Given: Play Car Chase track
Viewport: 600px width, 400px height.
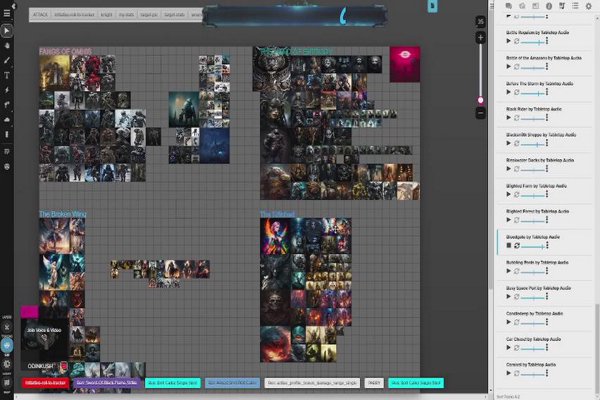Looking at the screenshot, I should pos(509,348).
